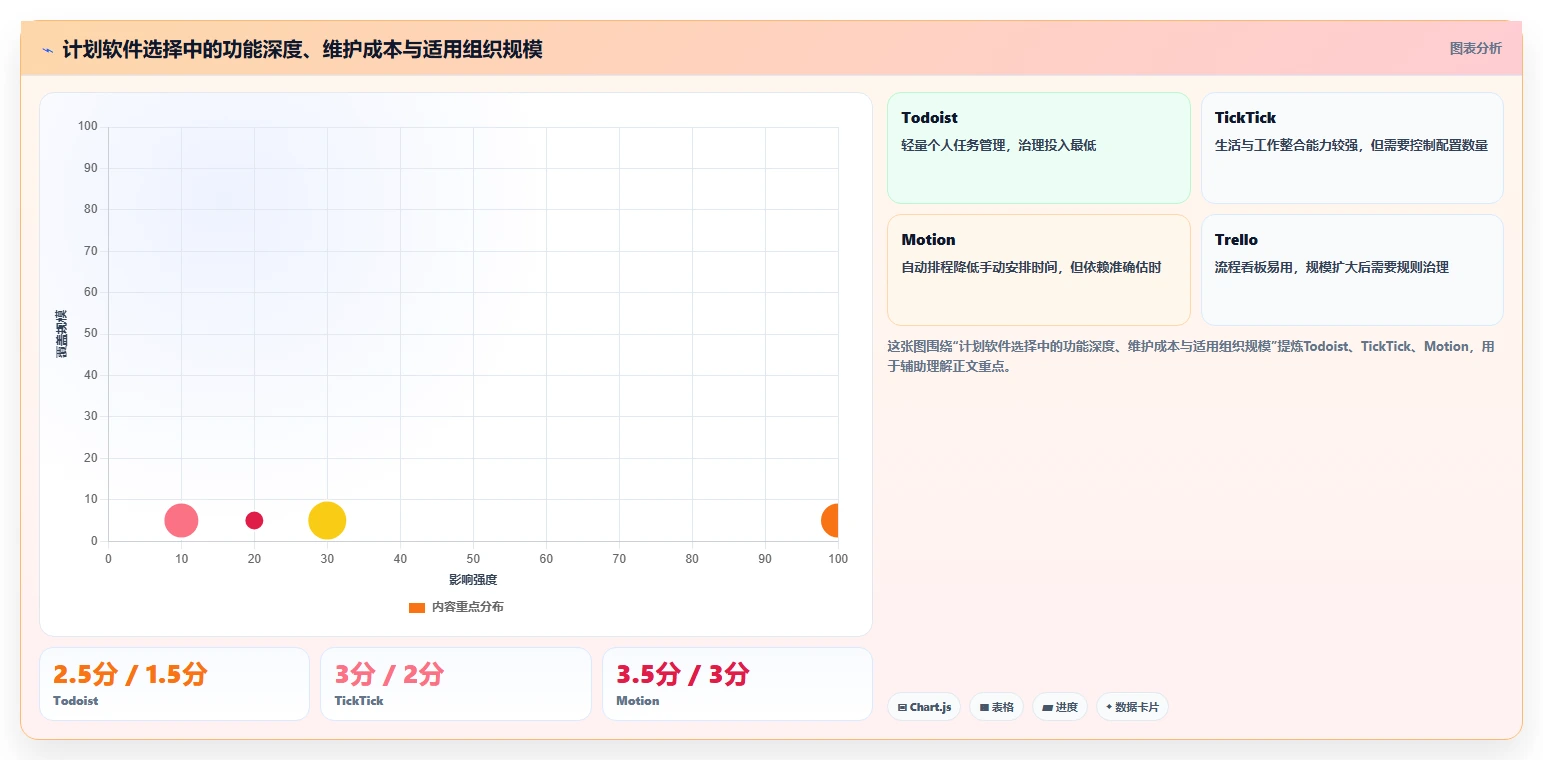This screenshot has width=1543, height=760.
Task: Click the 图表分析 label in header
Action: click(x=1475, y=48)
